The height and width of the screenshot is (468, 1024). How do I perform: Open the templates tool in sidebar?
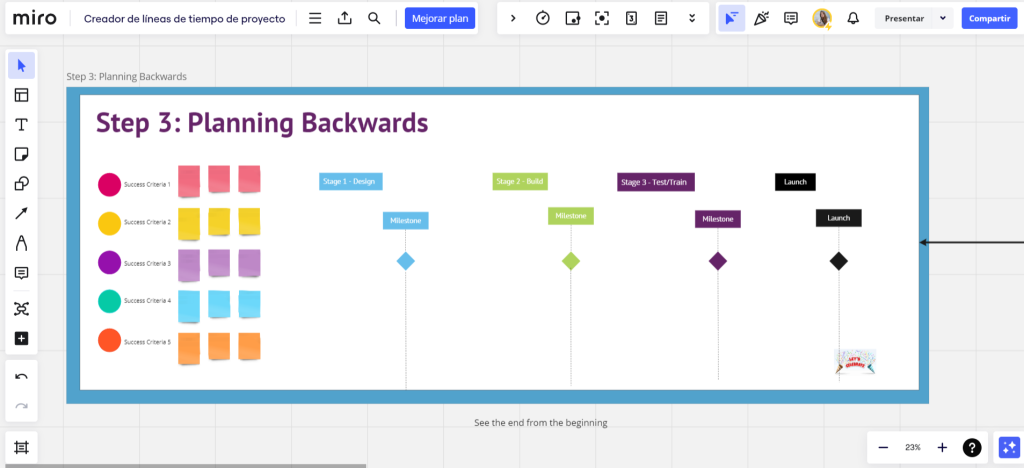[x=21, y=95]
